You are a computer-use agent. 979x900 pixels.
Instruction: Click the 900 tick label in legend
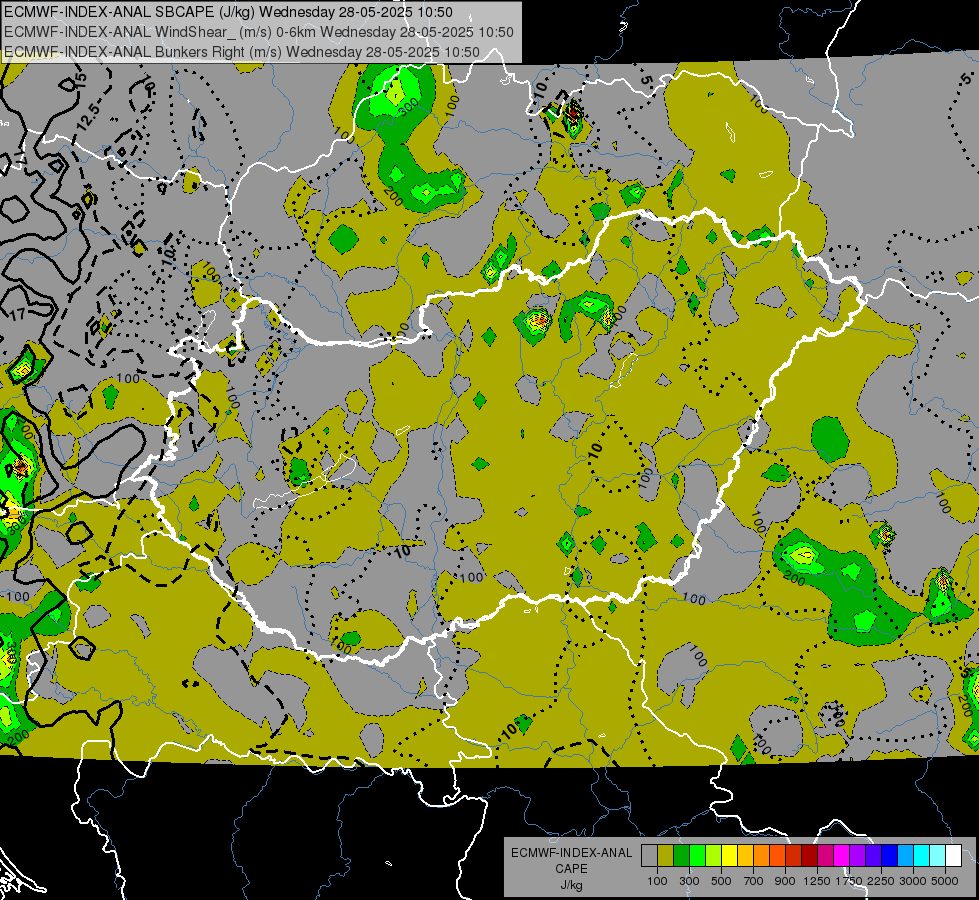coord(785,881)
